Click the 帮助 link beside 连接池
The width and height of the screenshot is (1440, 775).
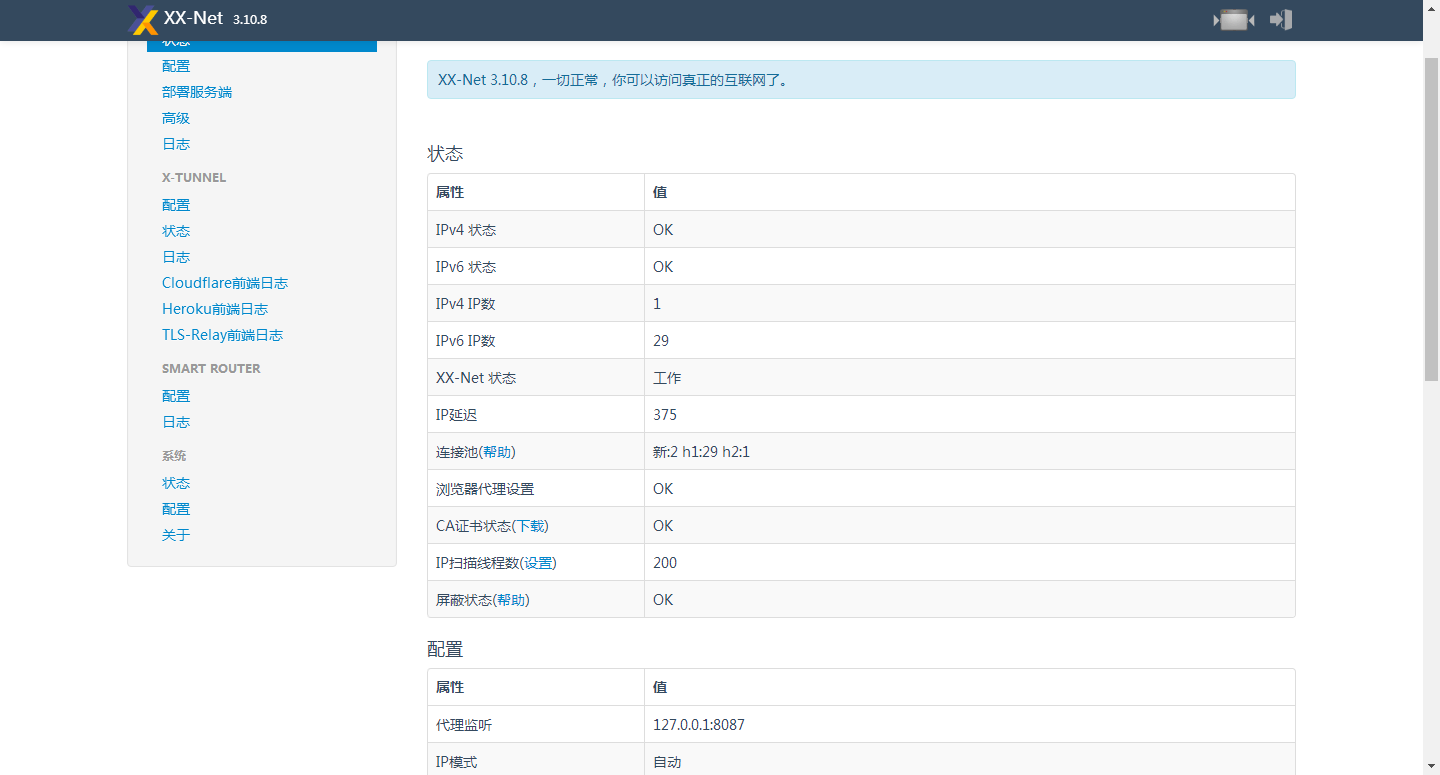(x=497, y=452)
